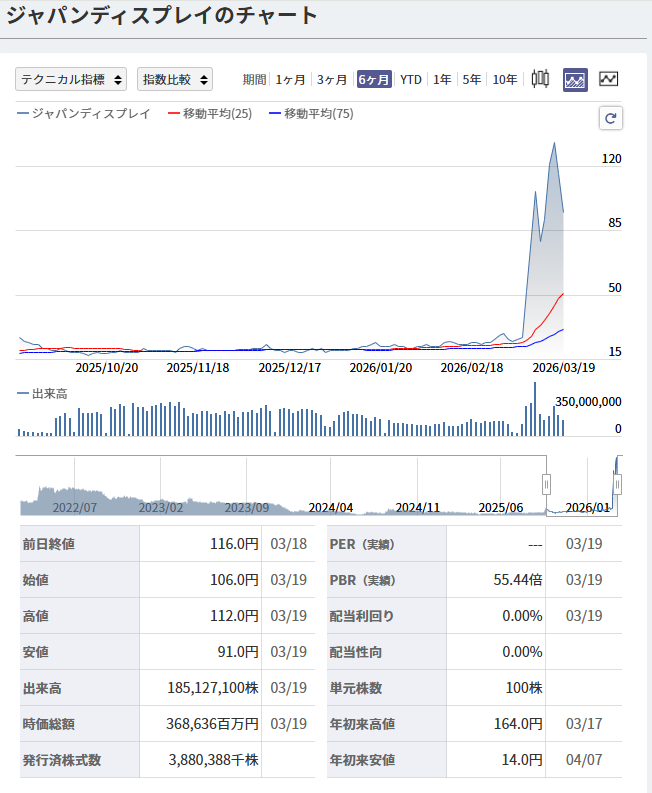The image size is (652, 793).
Task: Choose the 6ヶ月 period
Action: point(374,79)
